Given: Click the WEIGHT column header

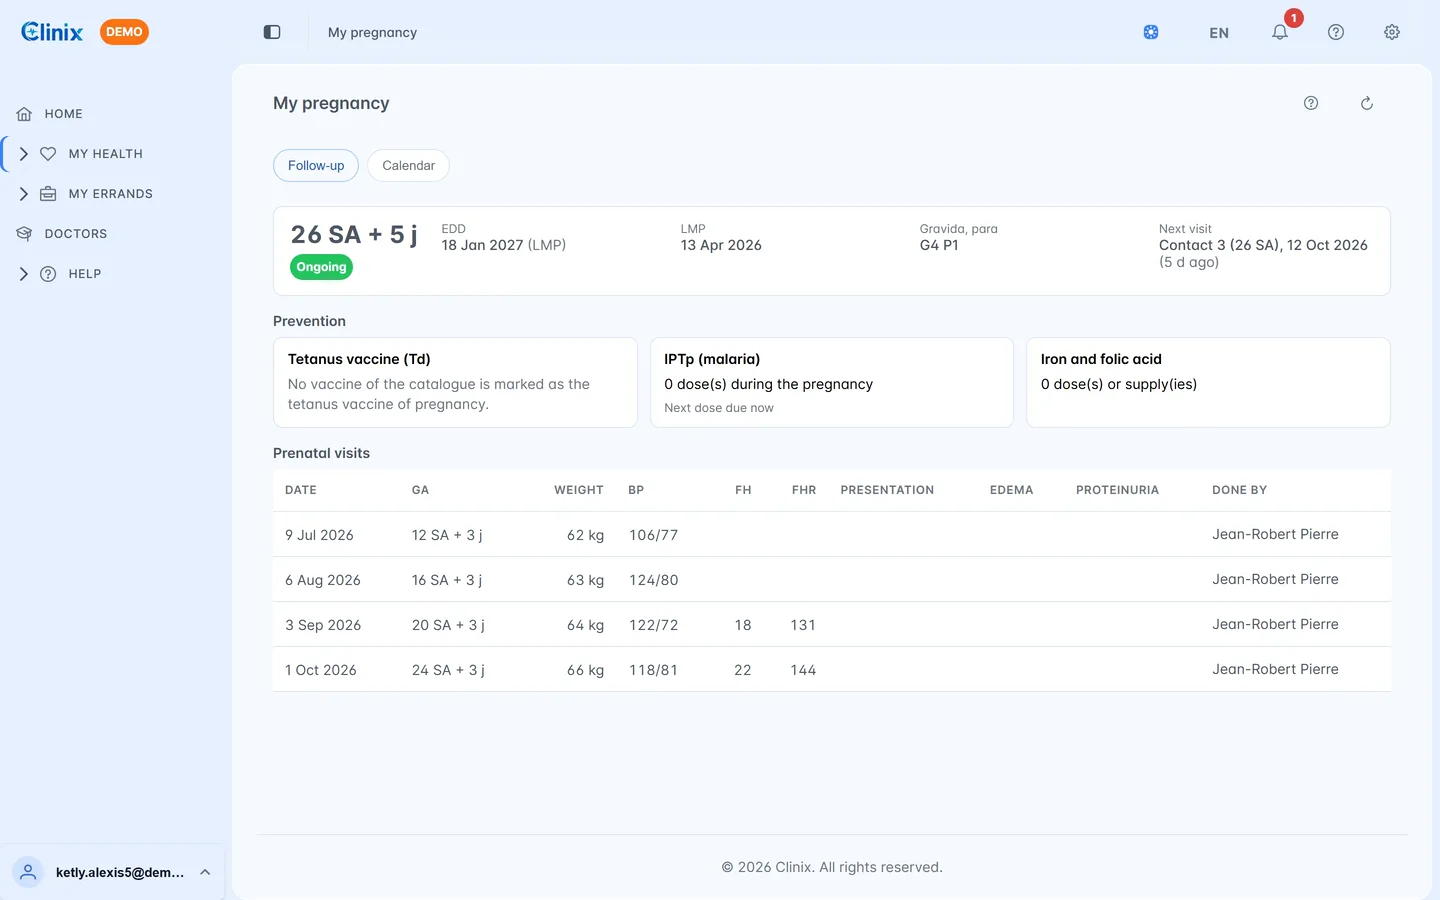Looking at the screenshot, I should click(579, 490).
